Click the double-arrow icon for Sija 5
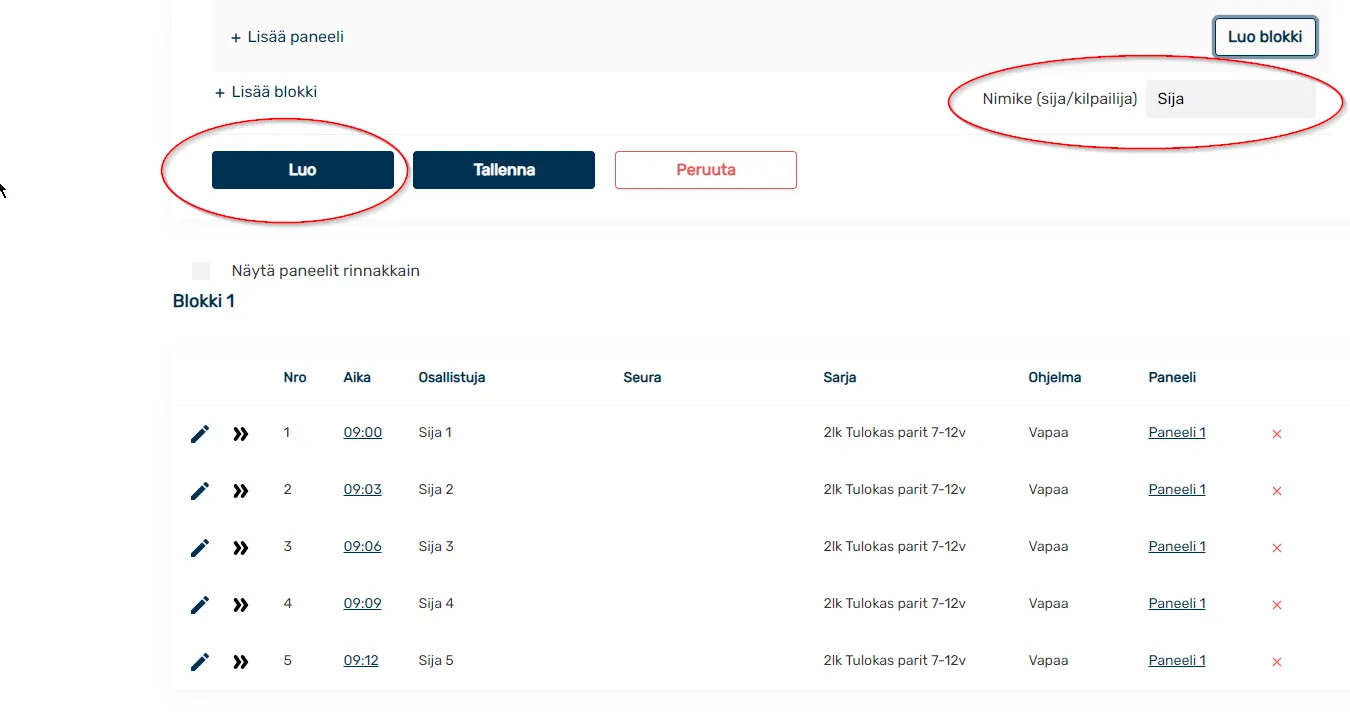 (241, 662)
